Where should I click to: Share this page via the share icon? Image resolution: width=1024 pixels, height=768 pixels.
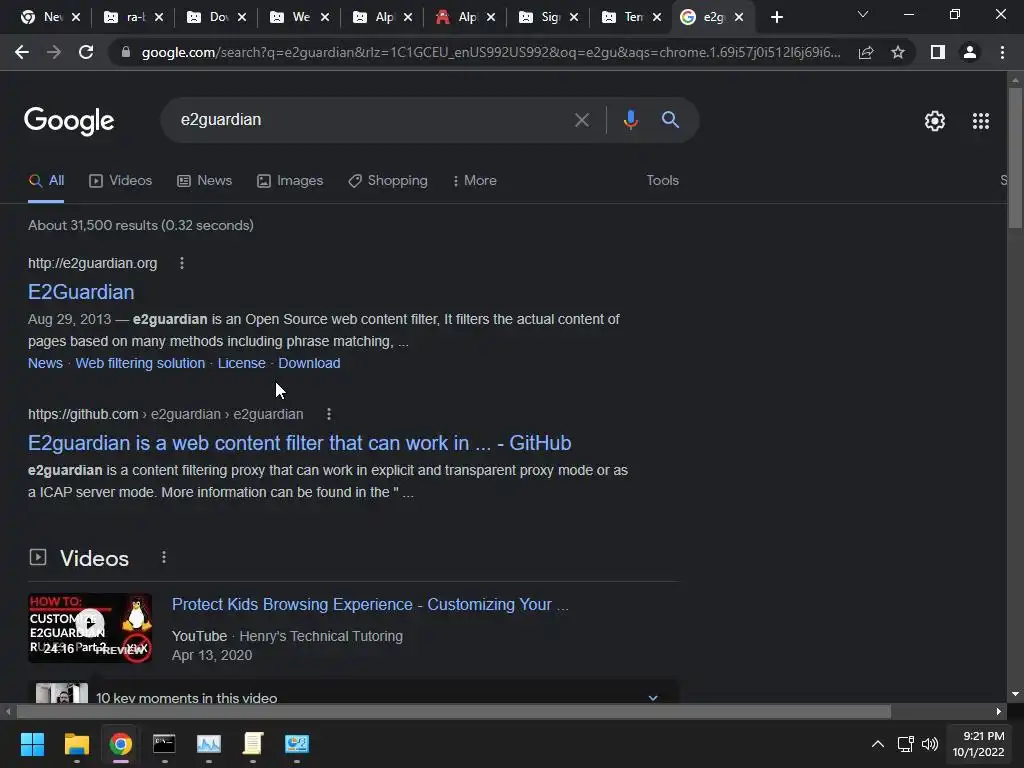point(866,52)
